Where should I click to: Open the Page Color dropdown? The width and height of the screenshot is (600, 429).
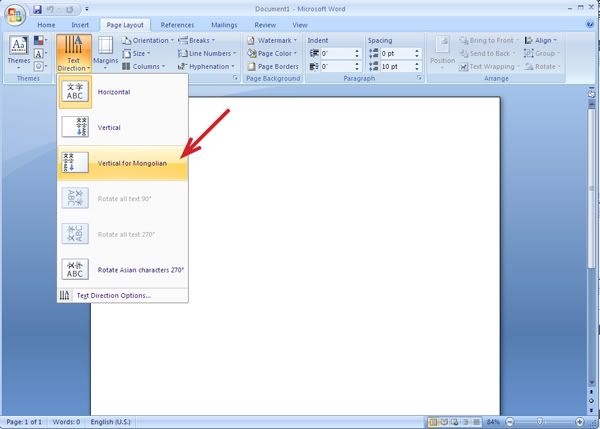coord(273,54)
